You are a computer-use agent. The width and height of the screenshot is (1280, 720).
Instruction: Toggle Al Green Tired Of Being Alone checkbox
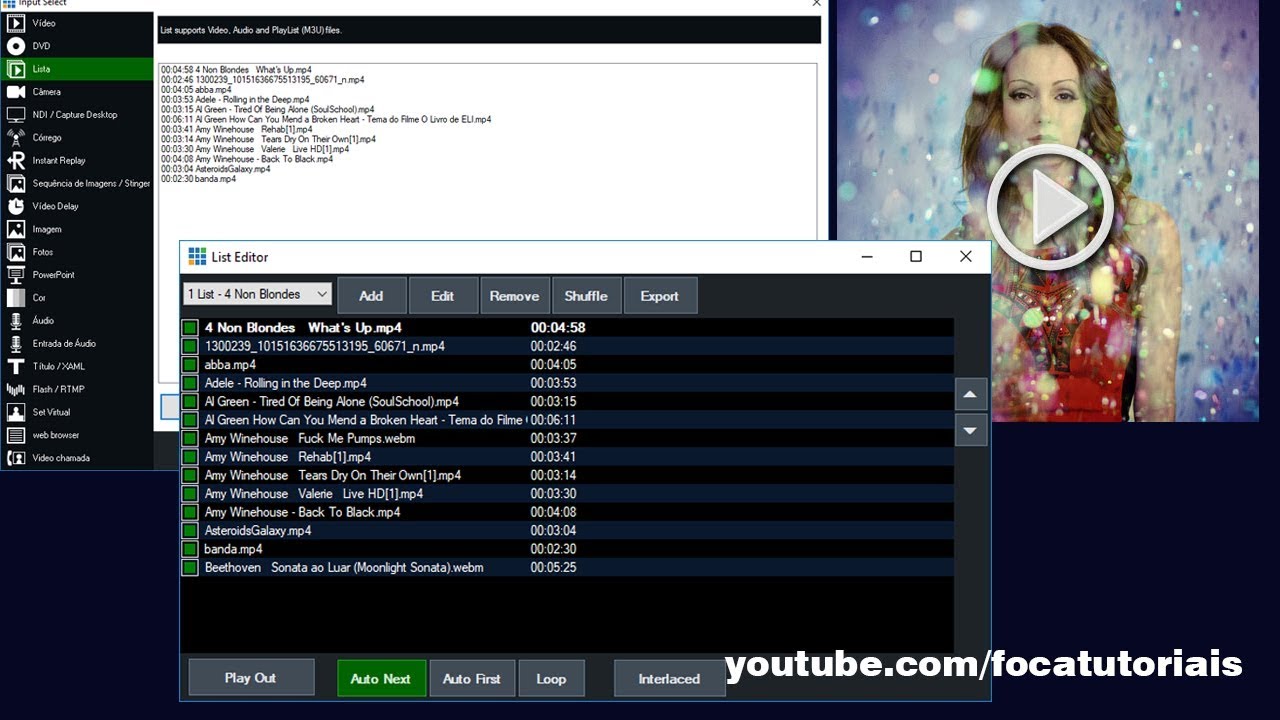[190, 401]
